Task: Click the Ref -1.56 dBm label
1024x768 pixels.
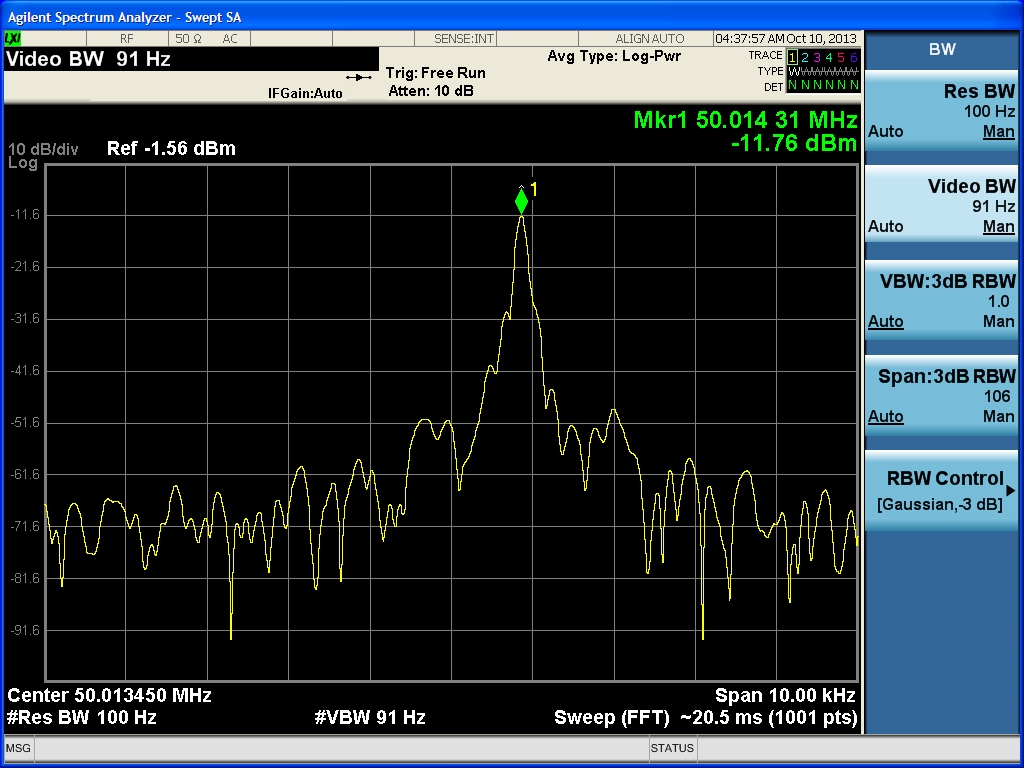Action: coord(171,148)
